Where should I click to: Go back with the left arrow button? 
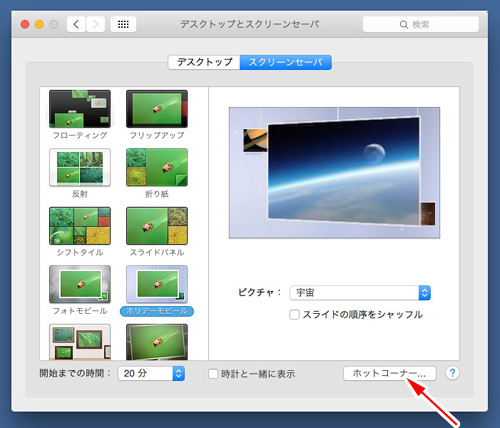coord(76,24)
